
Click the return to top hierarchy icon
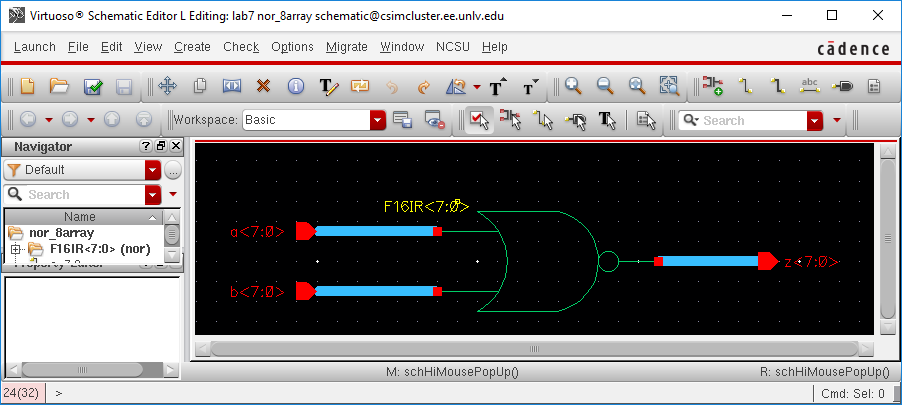click(x=144, y=120)
